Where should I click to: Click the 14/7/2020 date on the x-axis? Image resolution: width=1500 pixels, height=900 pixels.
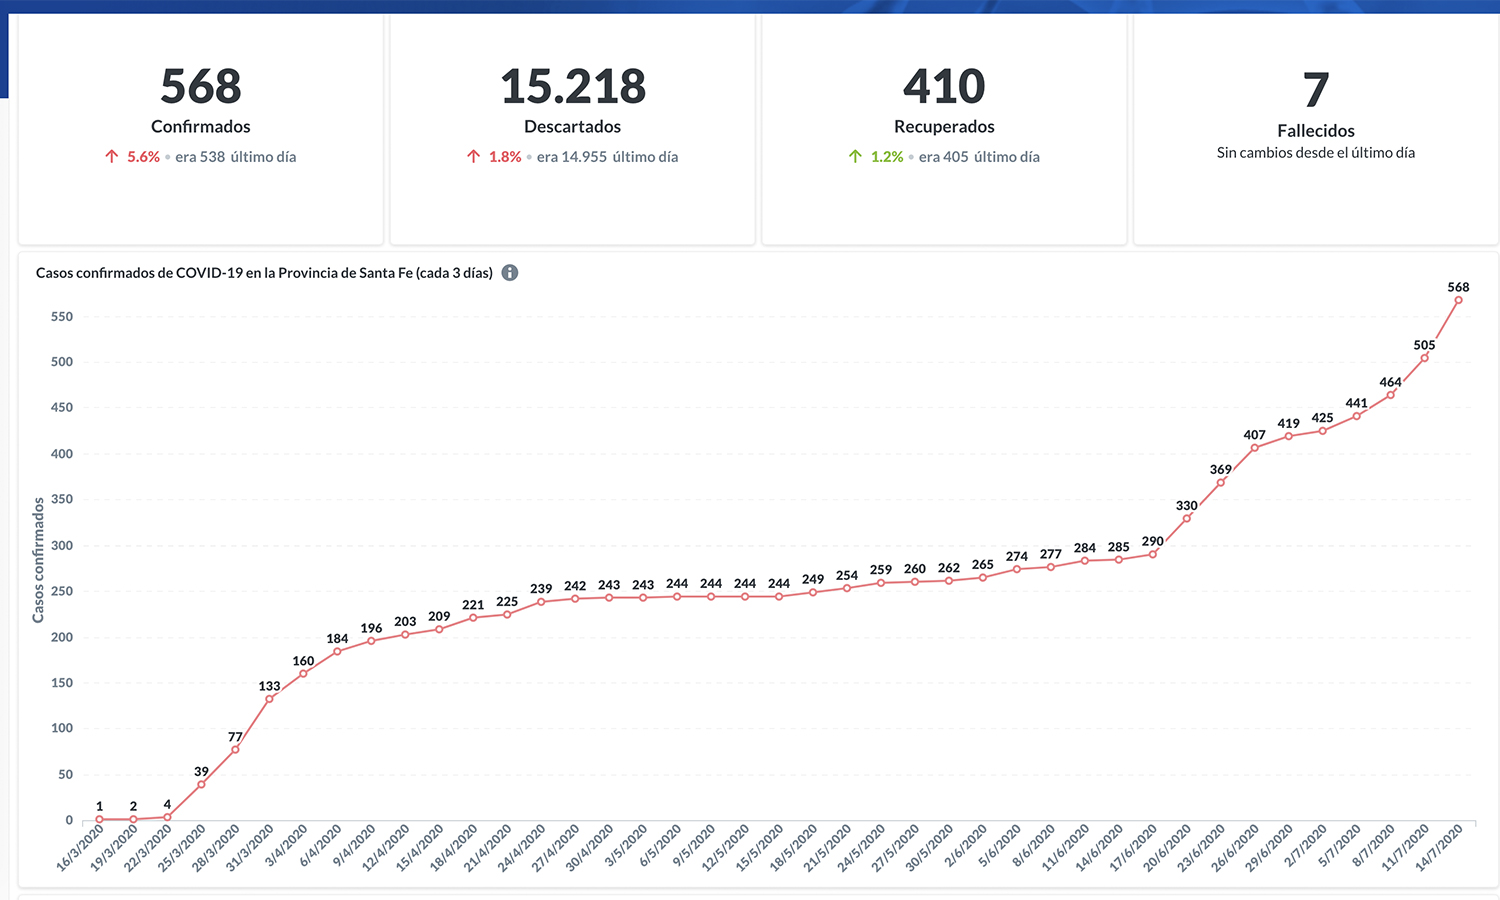pos(1440,848)
